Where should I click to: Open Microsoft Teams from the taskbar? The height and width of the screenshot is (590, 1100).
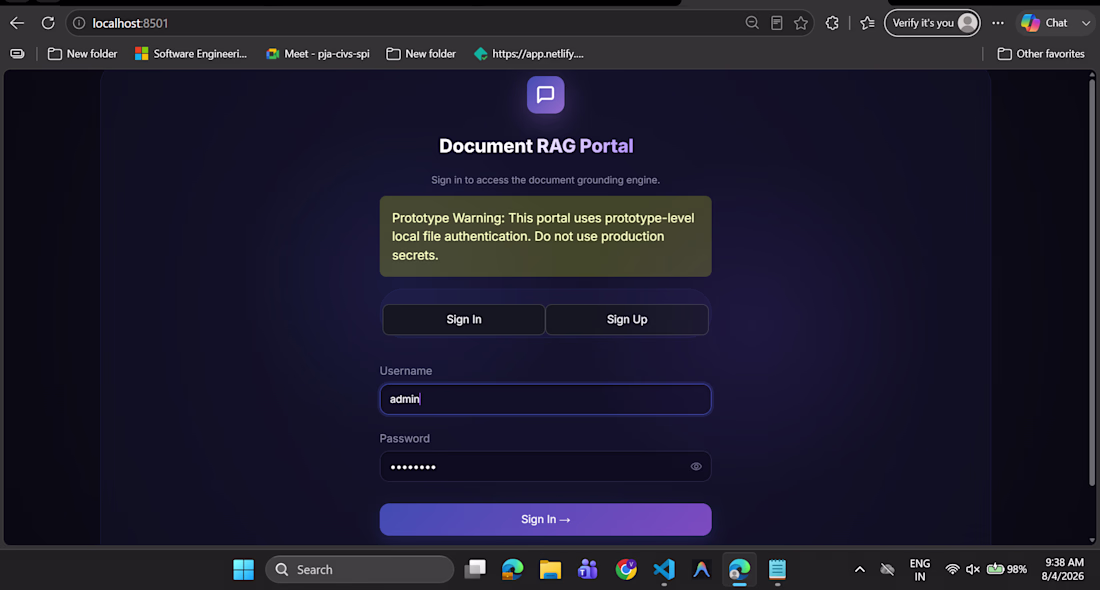(x=588, y=570)
